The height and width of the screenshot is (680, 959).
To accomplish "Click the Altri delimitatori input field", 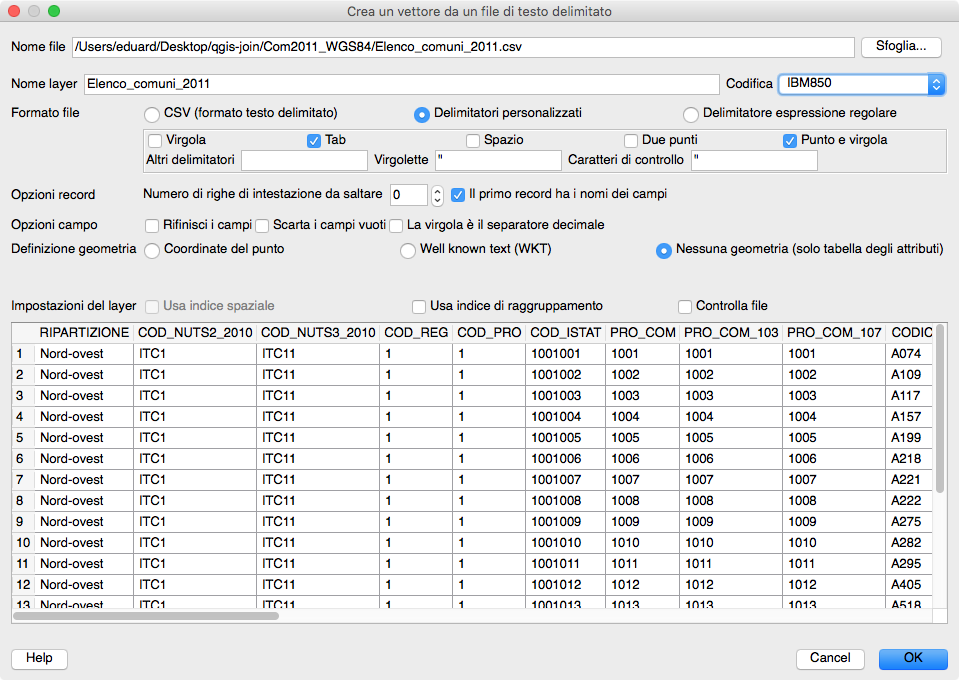I will click(x=304, y=160).
